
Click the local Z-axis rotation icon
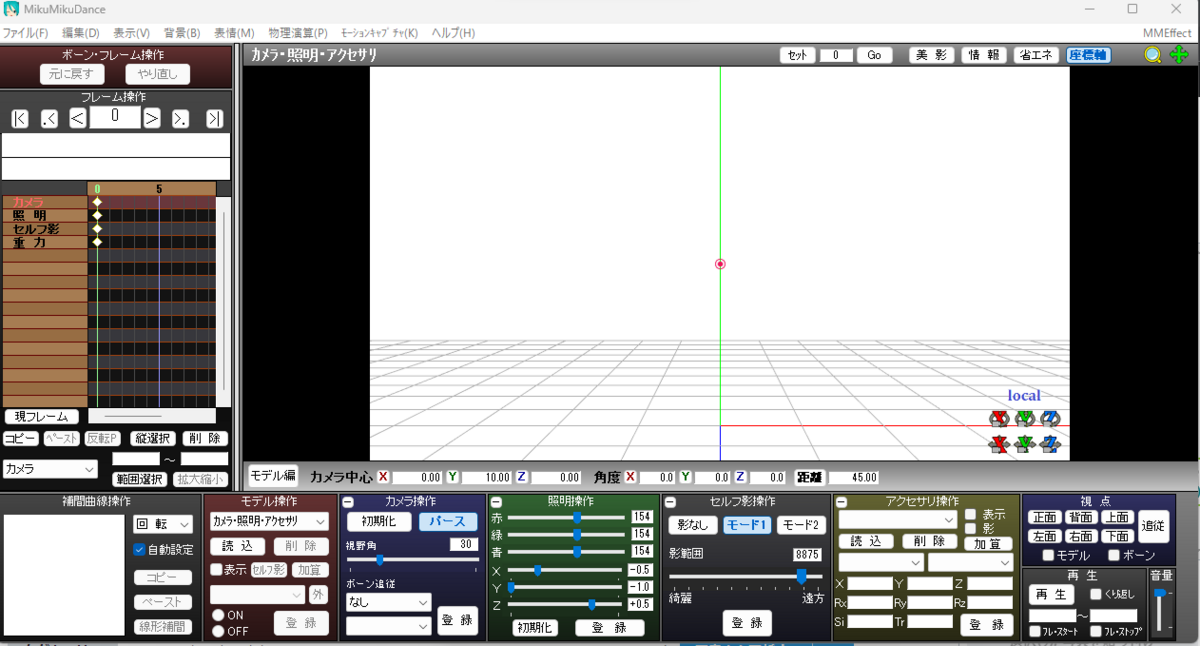(1050, 418)
